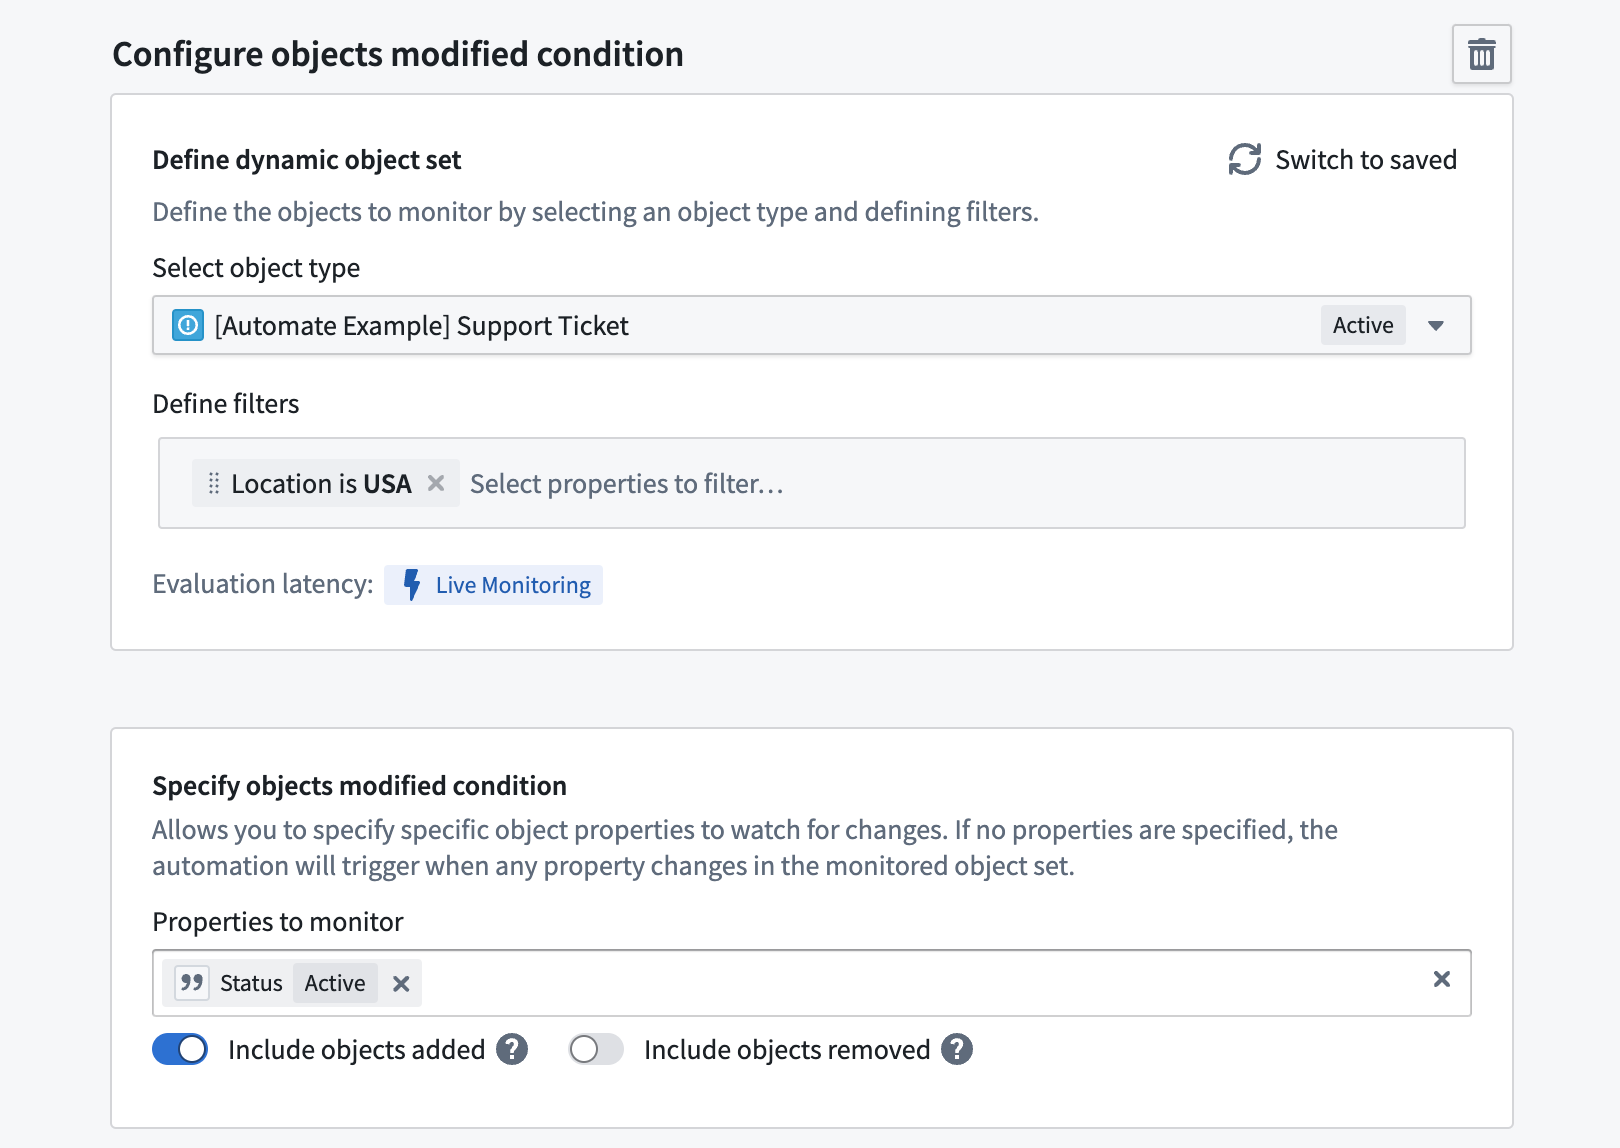Expand the object type dropdown arrow
1620x1148 pixels.
1436,325
